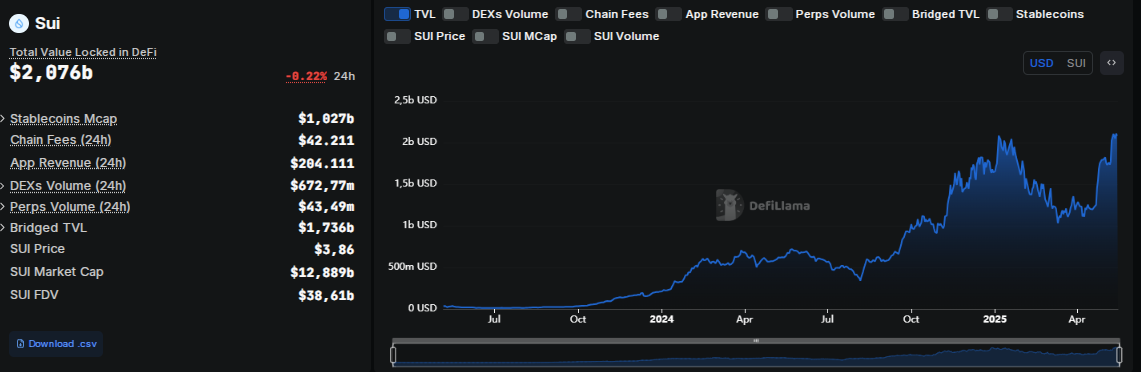The width and height of the screenshot is (1141, 372).
Task: Click the 2025 x-axis label
Action: [994, 319]
